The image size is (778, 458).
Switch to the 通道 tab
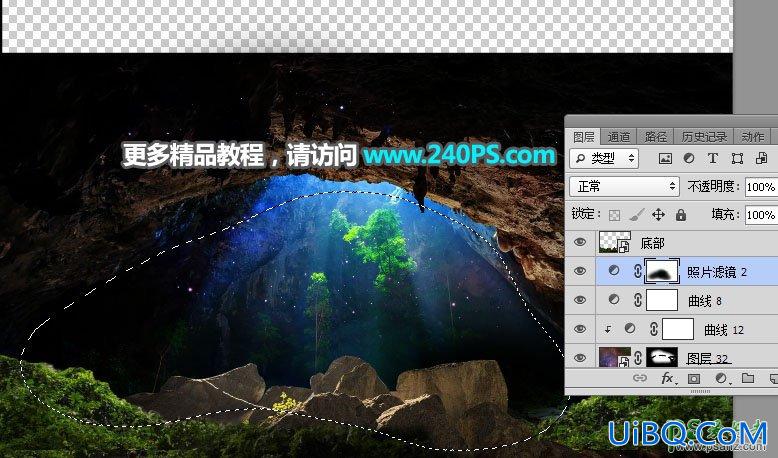[x=618, y=136]
